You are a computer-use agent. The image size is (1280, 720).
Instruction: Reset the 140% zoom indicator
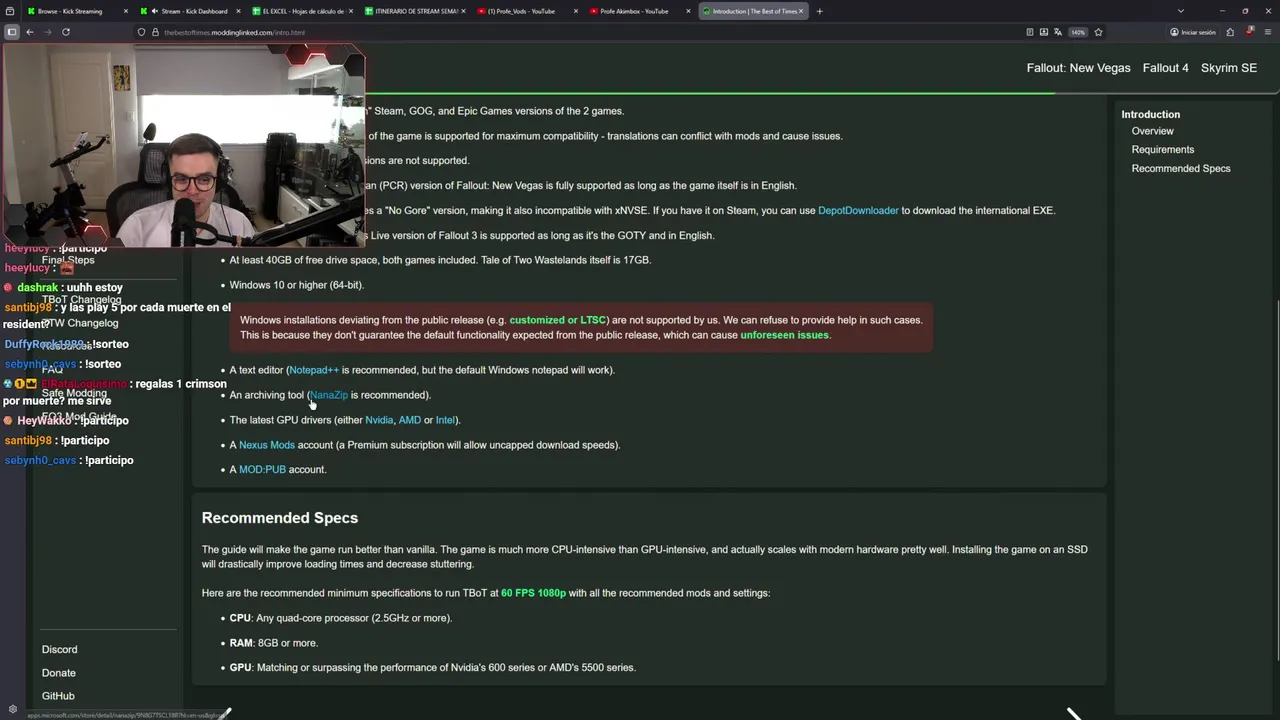(x=1078, y=32)
